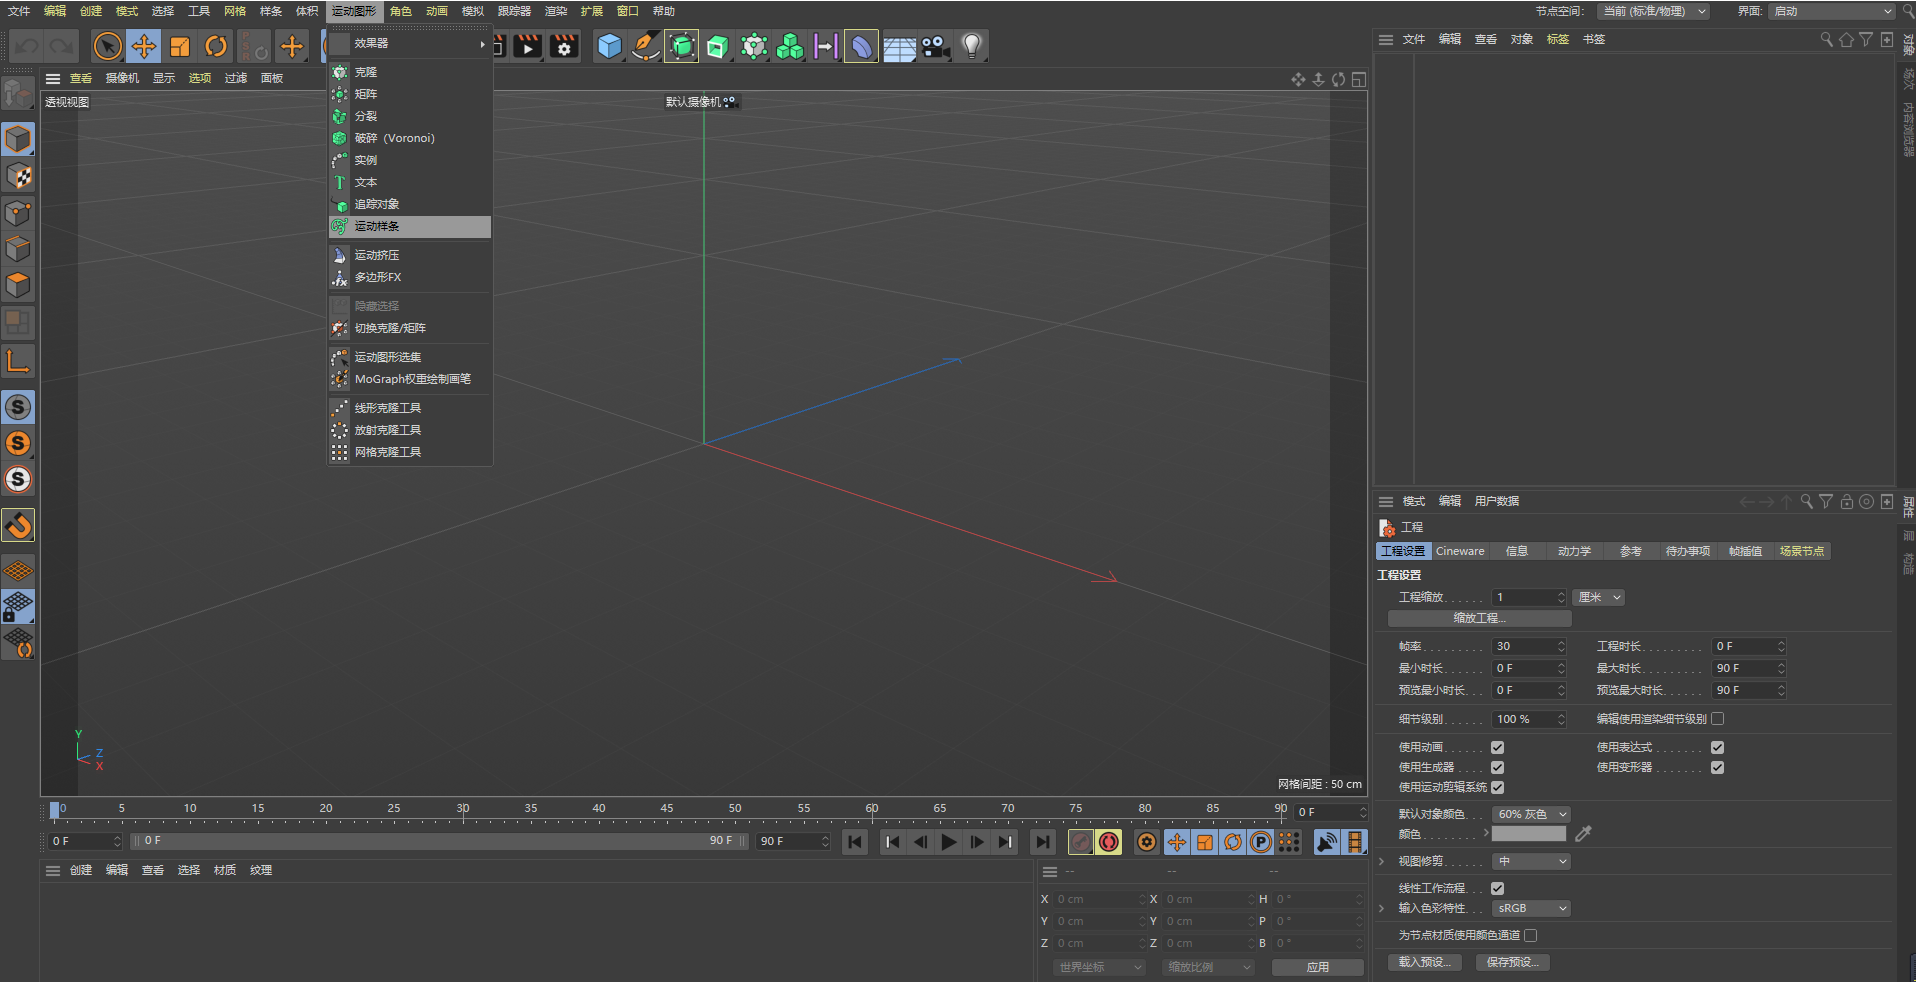The height and width of the screenshot is (982, 1916).
Task: Toggle the 使用表达式 checkbox
Action: (1717, 747)
